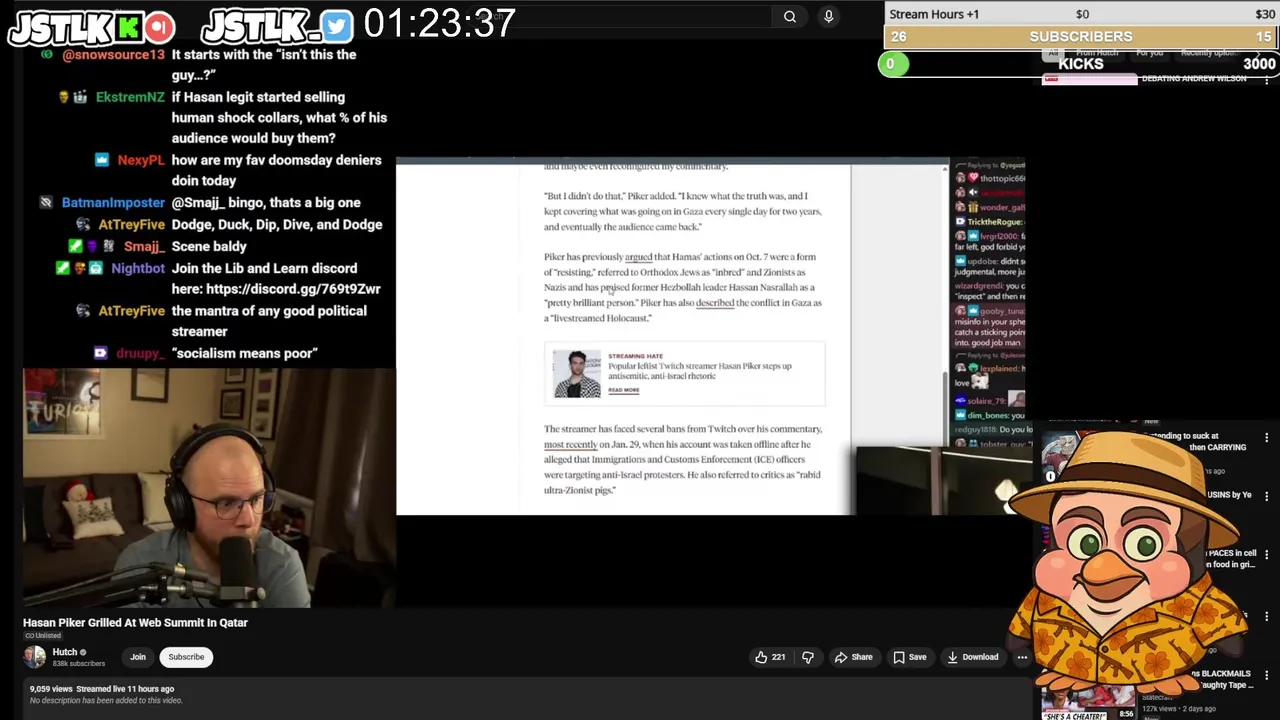
Task: Click username BatmanImposter in chat
Action: click(113, 203)
